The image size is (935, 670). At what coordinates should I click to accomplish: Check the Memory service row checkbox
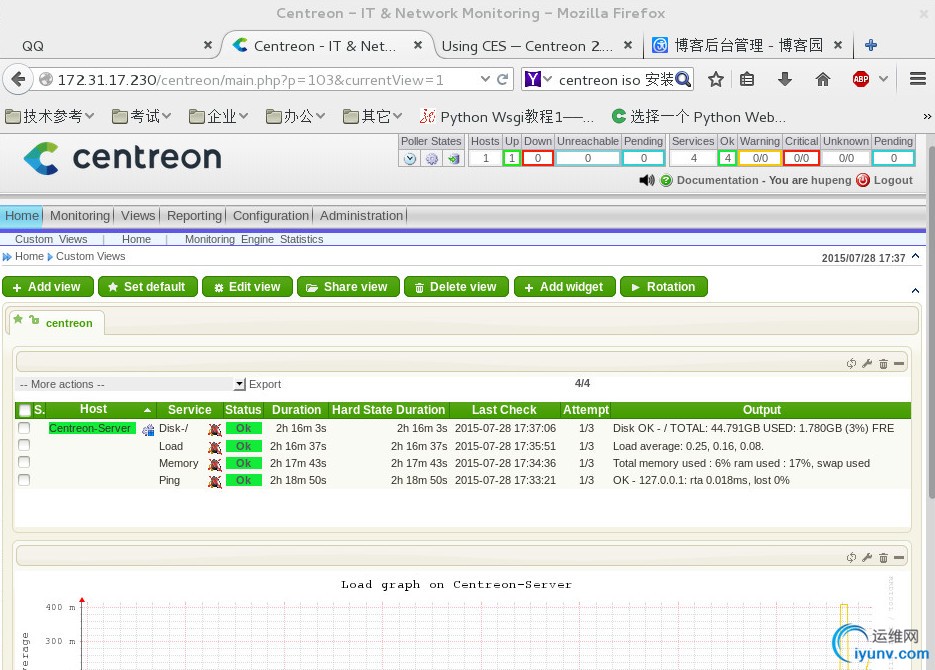point(24,463)
